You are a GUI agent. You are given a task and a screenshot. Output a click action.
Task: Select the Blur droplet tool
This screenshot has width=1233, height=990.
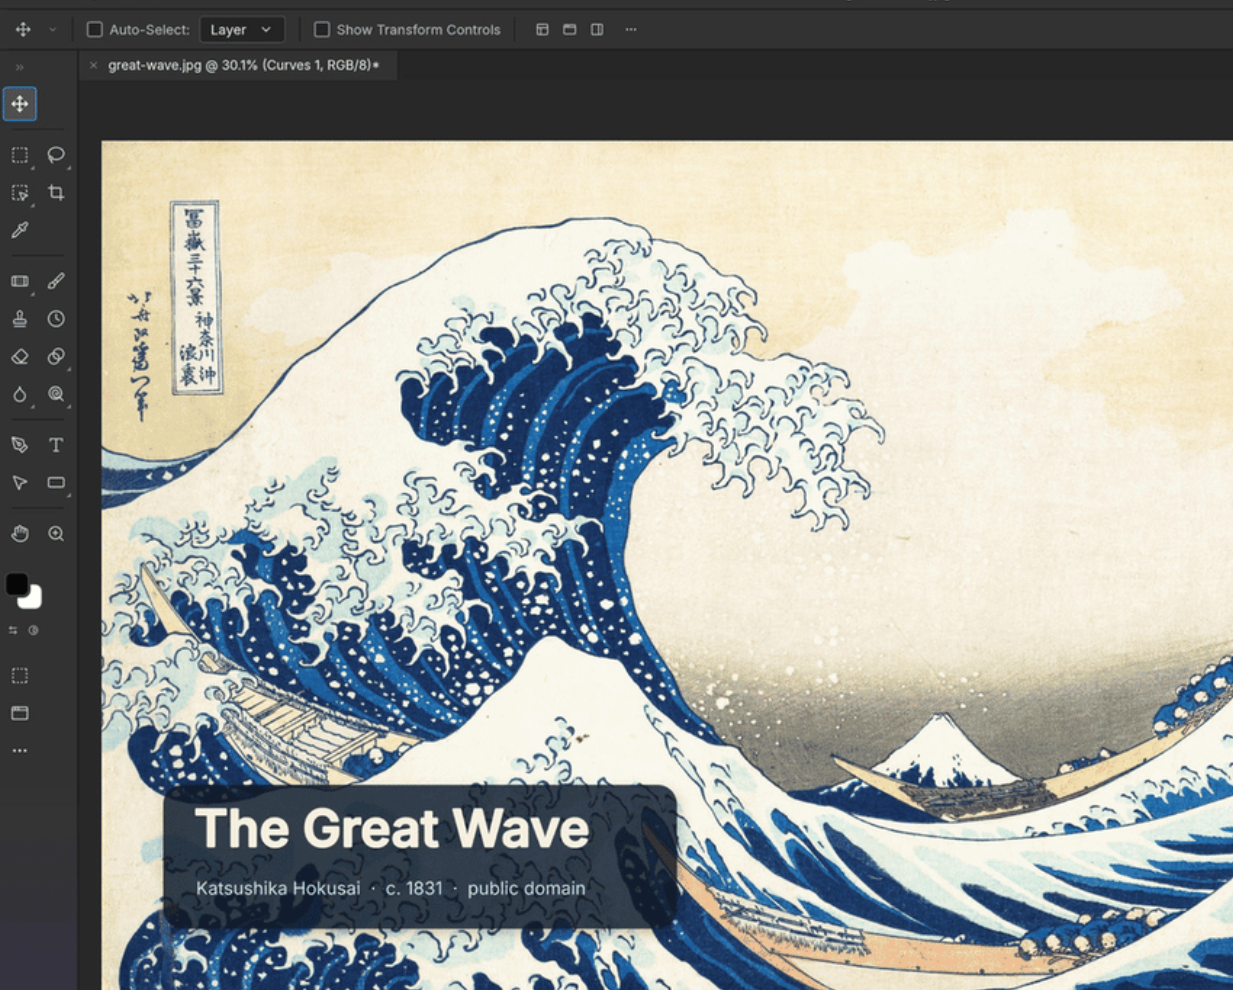pyautogui.click(x=20, y=394)
